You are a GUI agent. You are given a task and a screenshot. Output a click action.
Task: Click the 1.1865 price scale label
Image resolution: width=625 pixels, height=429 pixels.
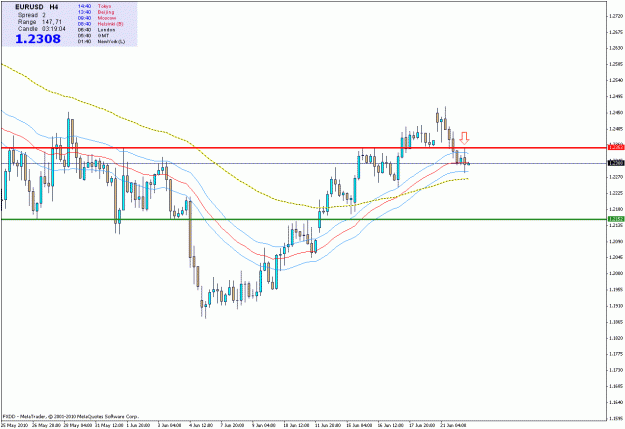pos(616,322)
